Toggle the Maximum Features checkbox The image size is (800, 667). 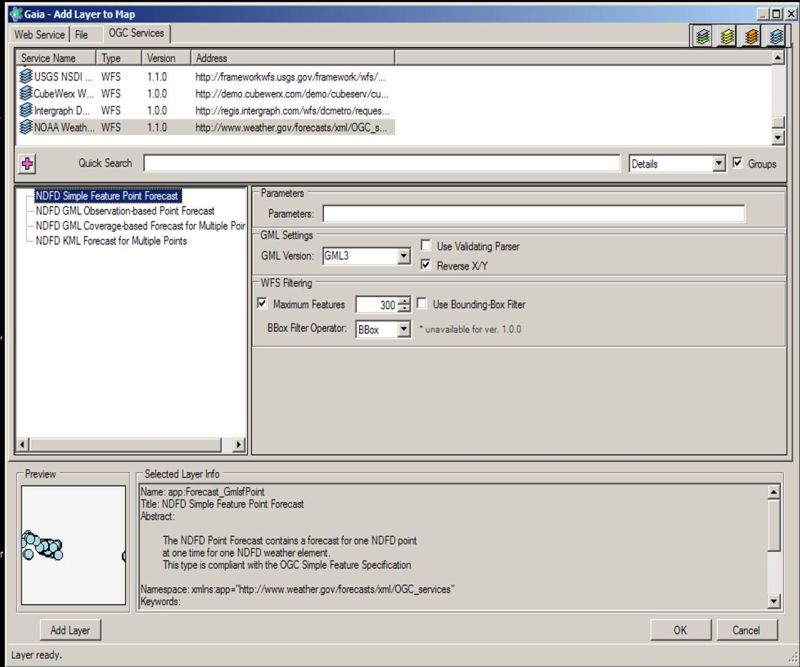(x=262, y=304)
